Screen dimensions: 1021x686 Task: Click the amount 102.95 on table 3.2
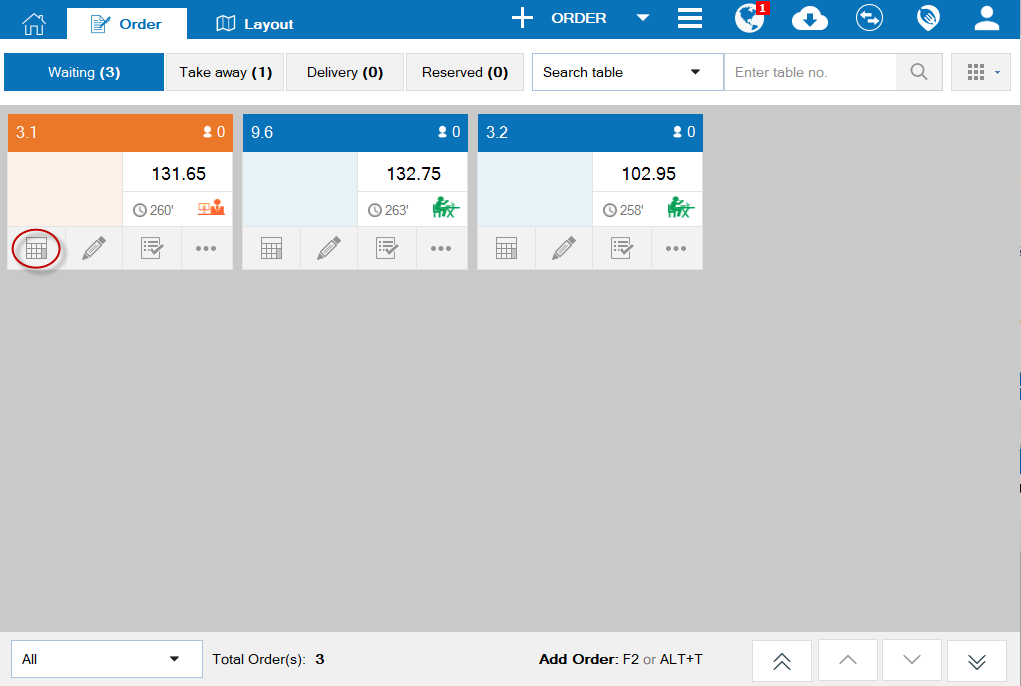(649, 174)
